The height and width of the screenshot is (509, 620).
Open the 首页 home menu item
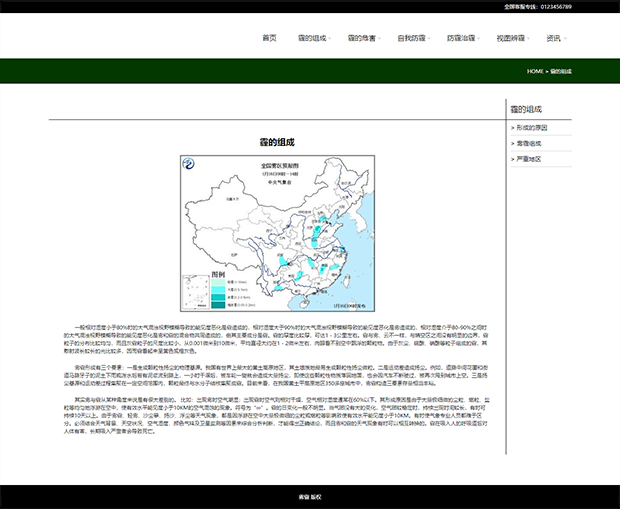pos(269,38)
